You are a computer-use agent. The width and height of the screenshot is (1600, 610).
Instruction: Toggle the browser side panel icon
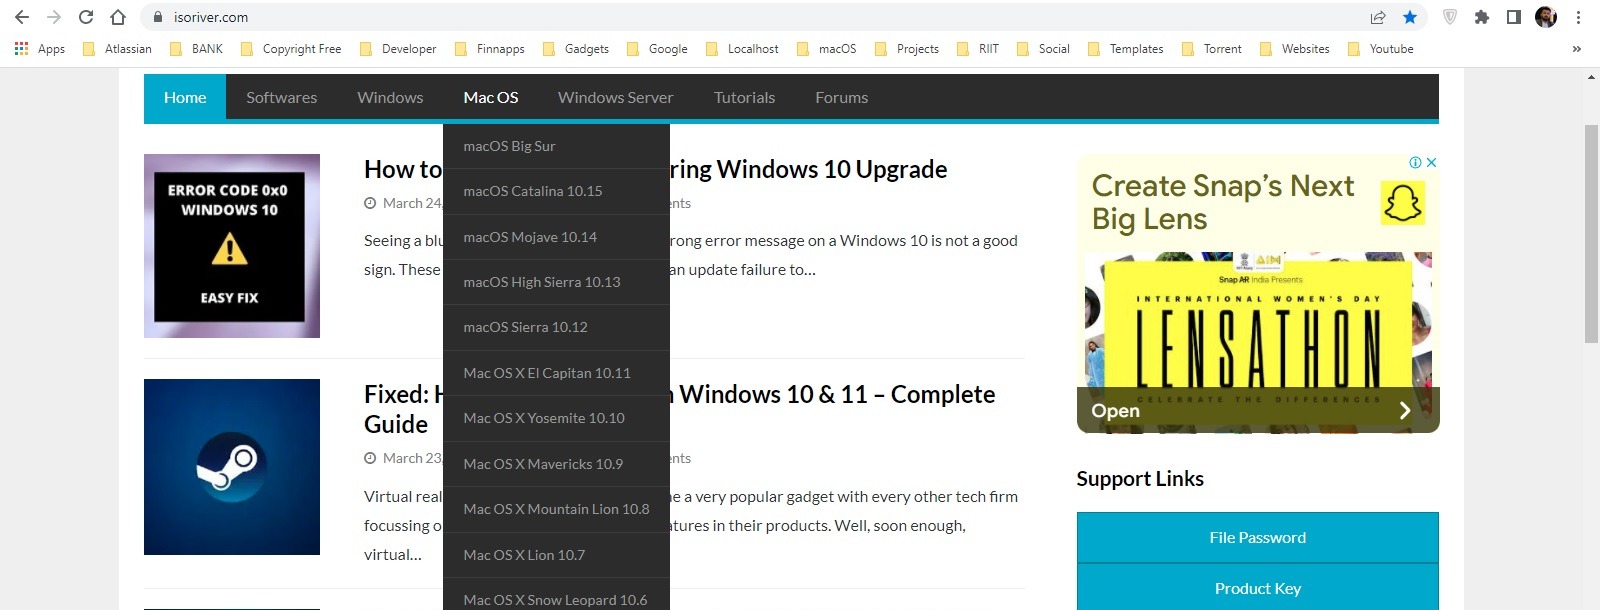point(1514,17)
